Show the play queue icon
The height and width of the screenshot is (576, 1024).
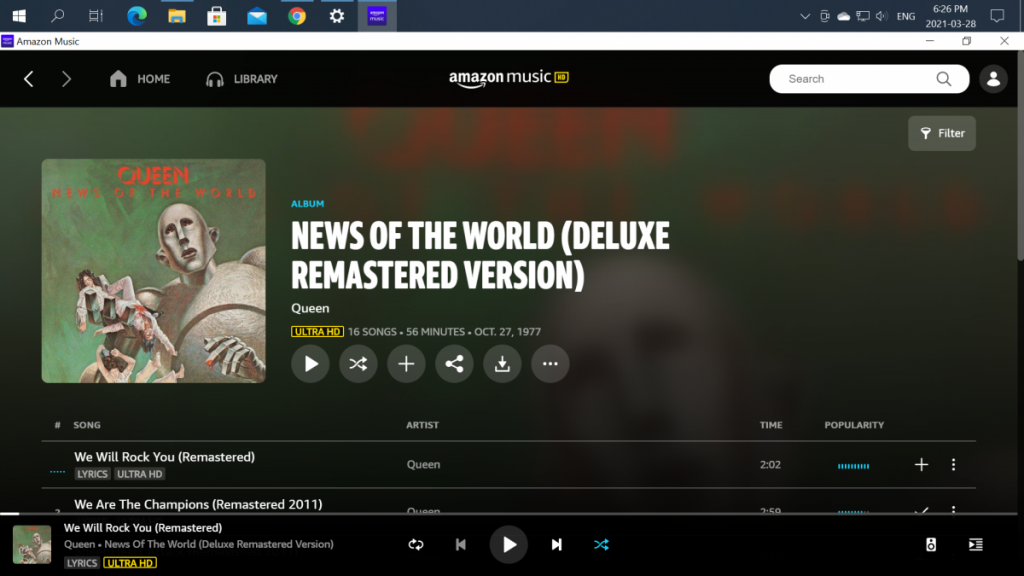pos(975,545)
